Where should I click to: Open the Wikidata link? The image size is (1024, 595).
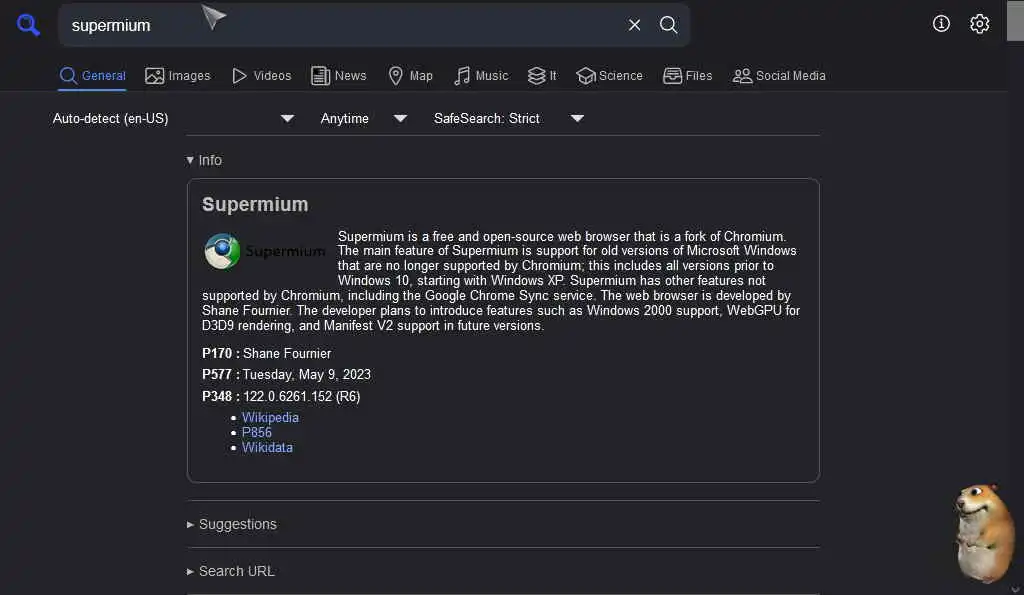coord(267,447)
